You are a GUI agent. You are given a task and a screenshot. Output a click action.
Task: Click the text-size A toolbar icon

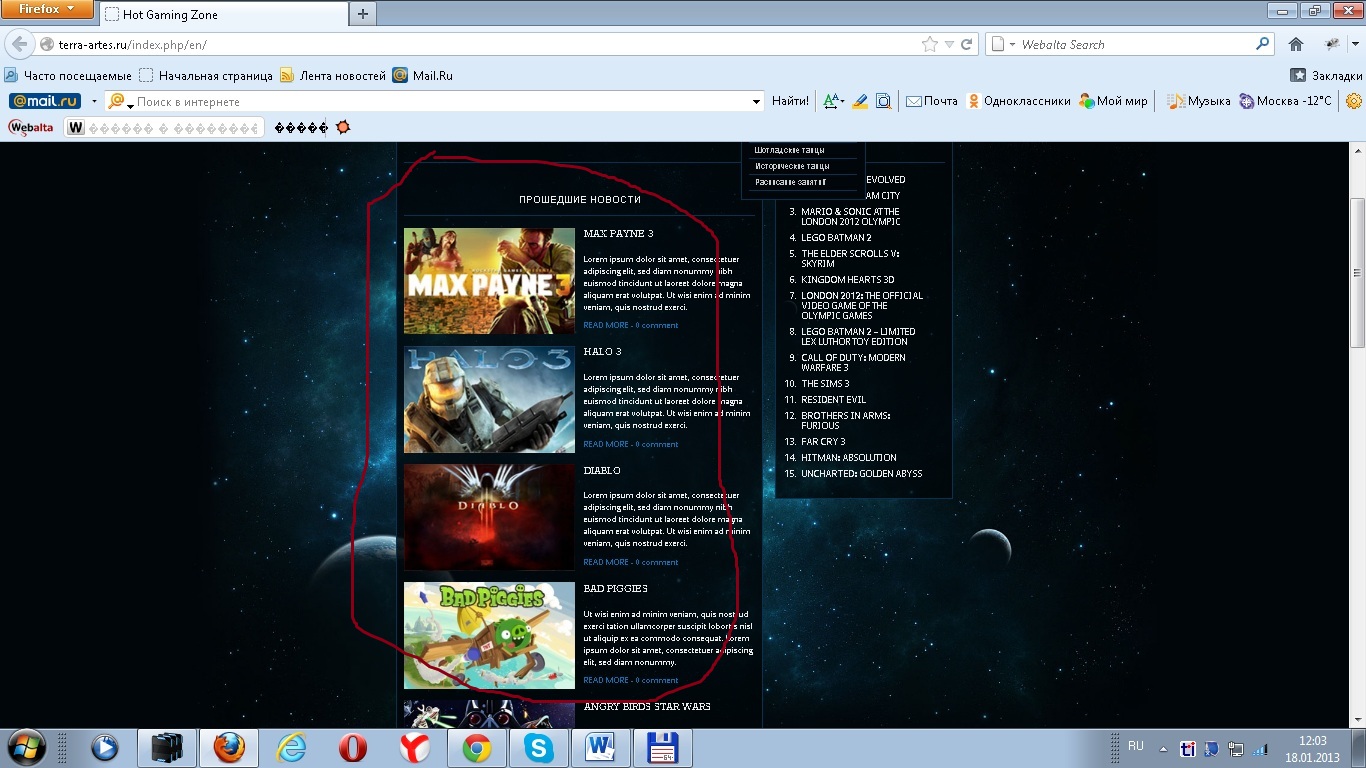pyautogui.click(x=830, y=101)
